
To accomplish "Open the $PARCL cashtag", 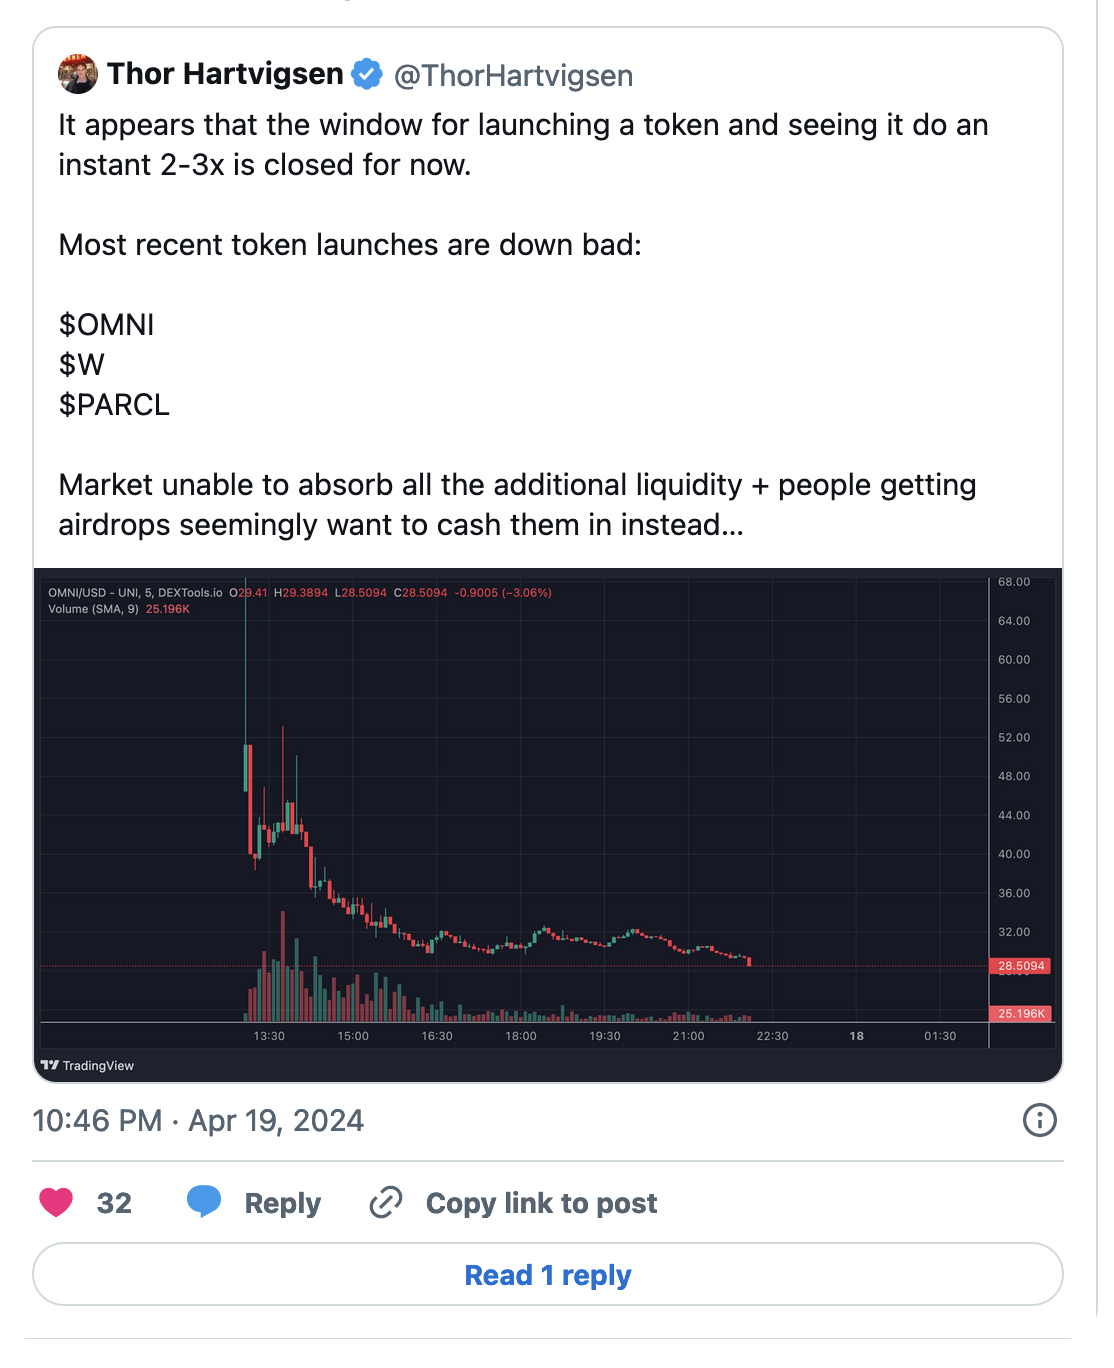I will click(114, 404).
